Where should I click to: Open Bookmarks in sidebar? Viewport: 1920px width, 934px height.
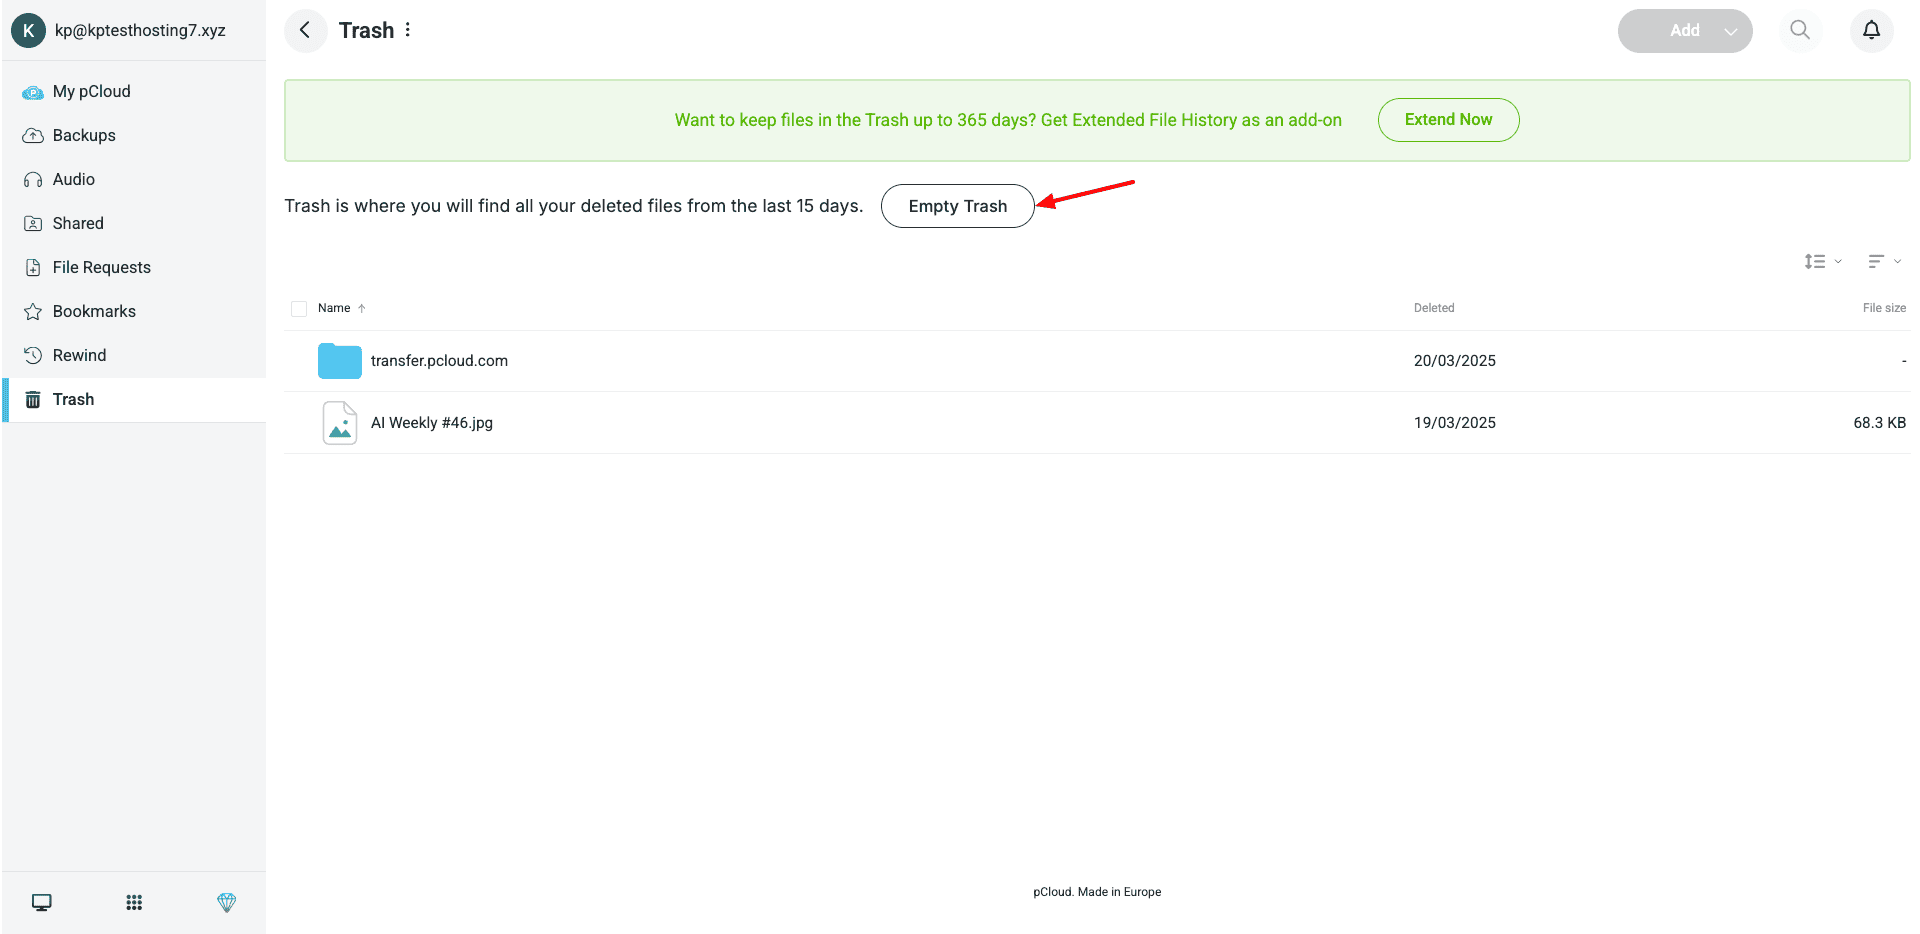[x=134, y=311]
